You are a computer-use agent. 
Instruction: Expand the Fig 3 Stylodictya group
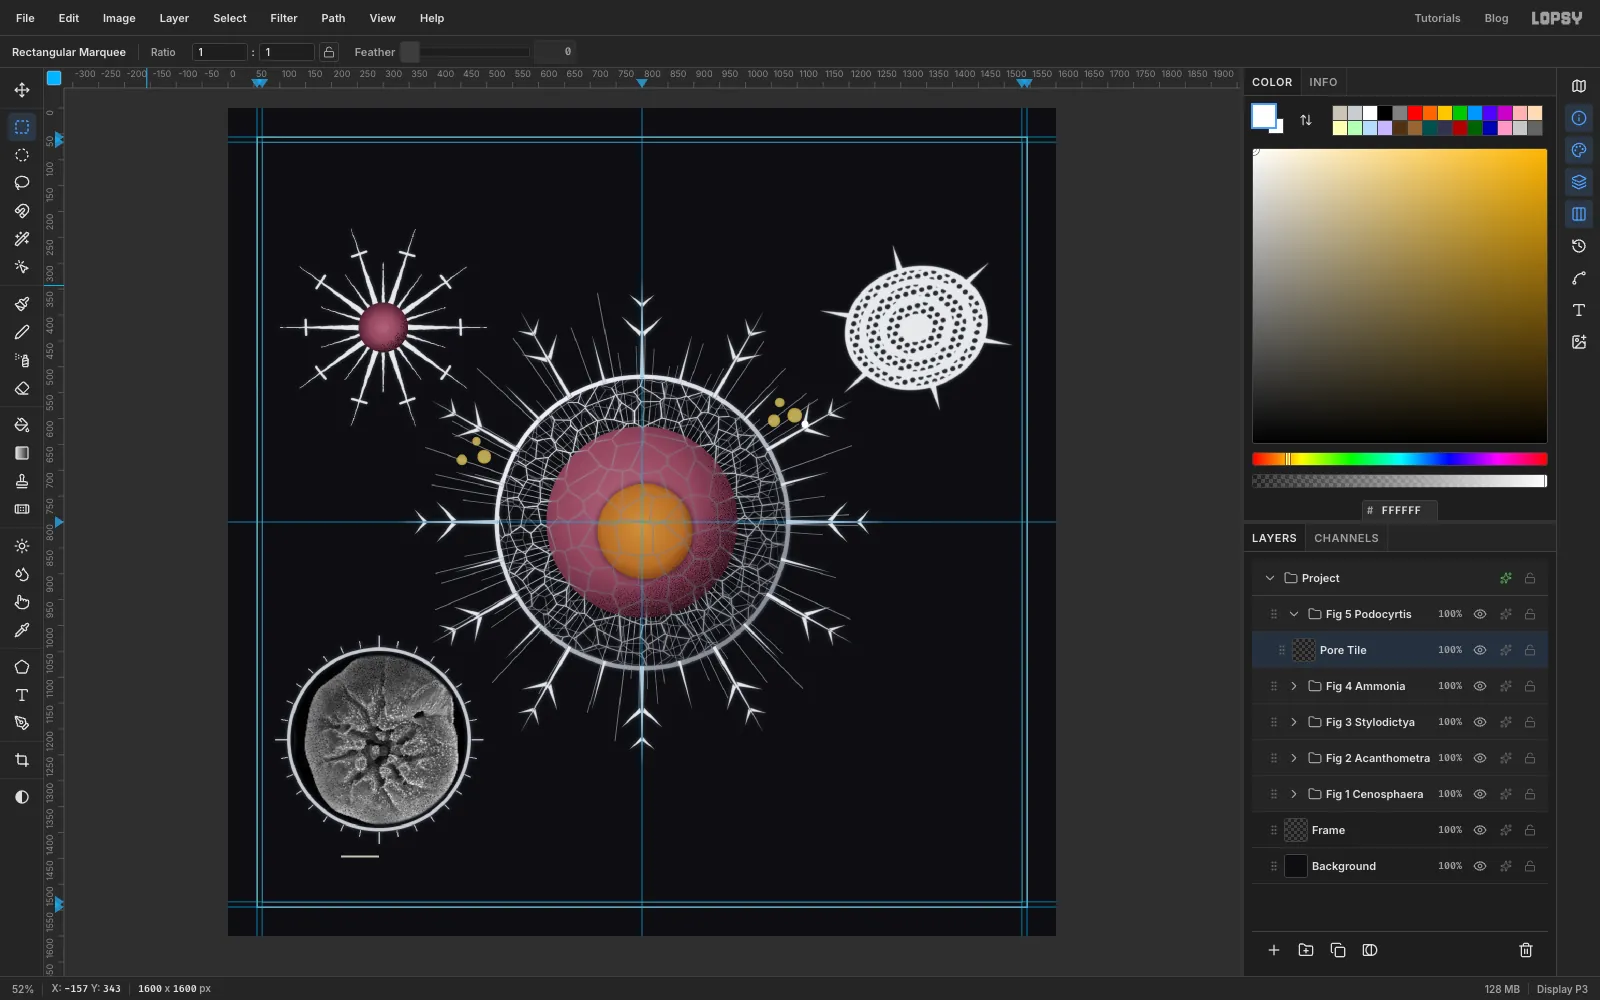tap(1294, 722)
